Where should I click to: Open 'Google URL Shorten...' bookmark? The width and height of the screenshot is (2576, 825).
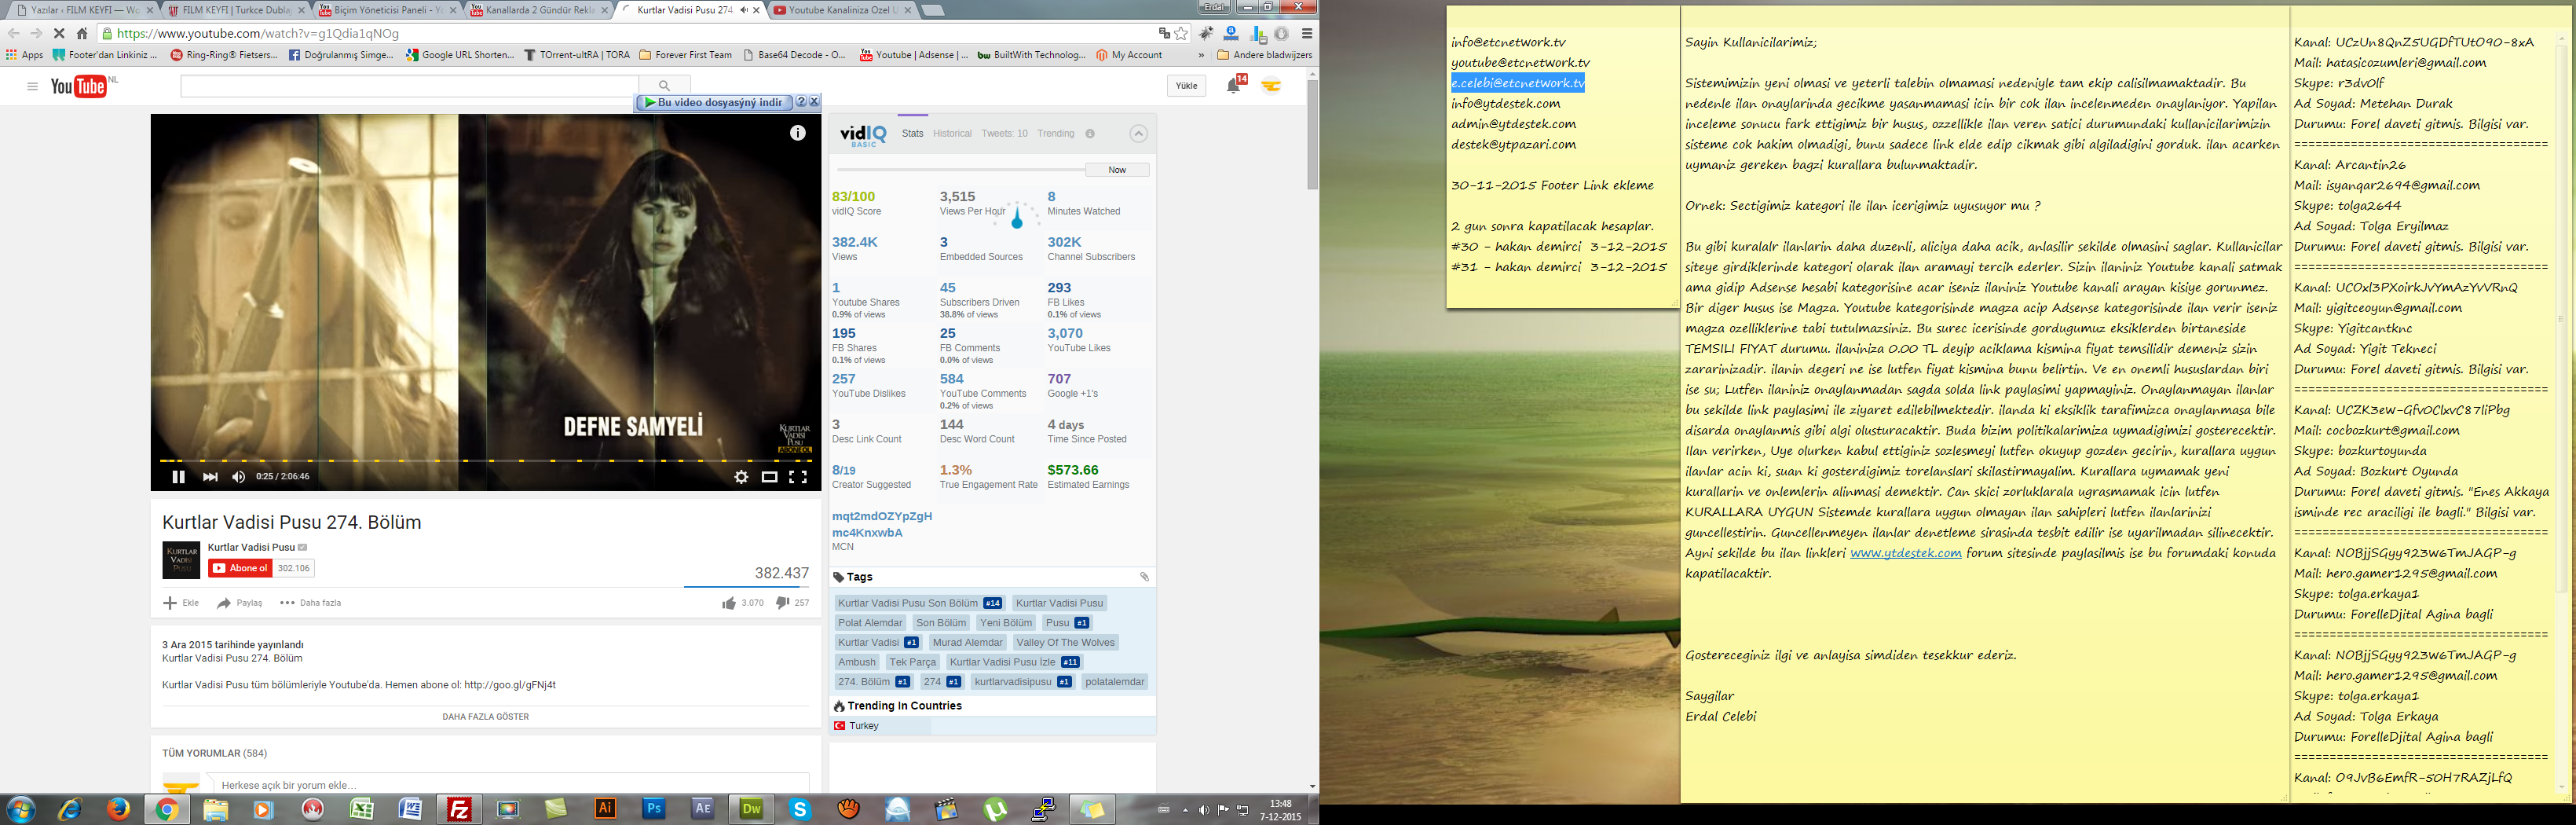coord(460,55)
